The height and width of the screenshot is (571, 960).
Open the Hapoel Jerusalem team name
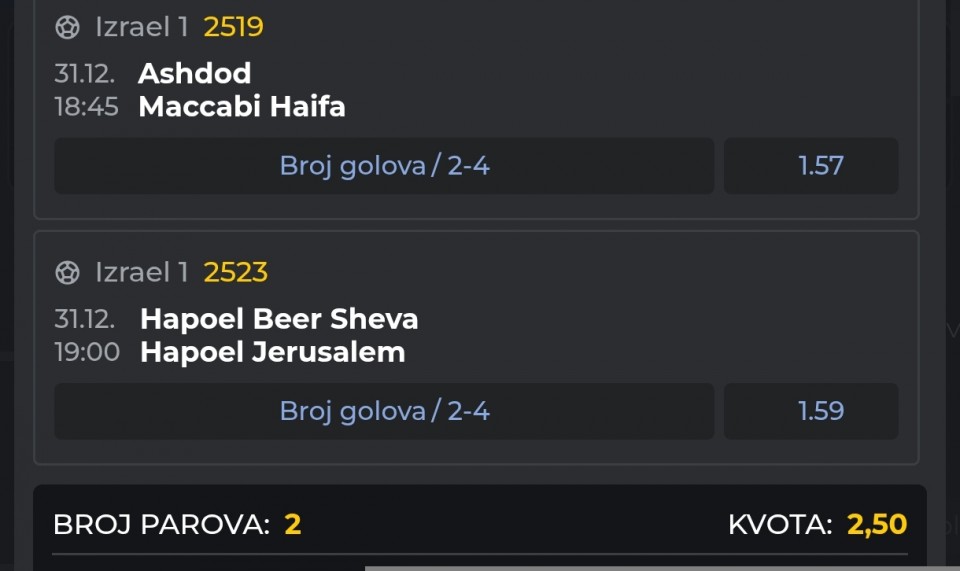[x=272, y=352]
